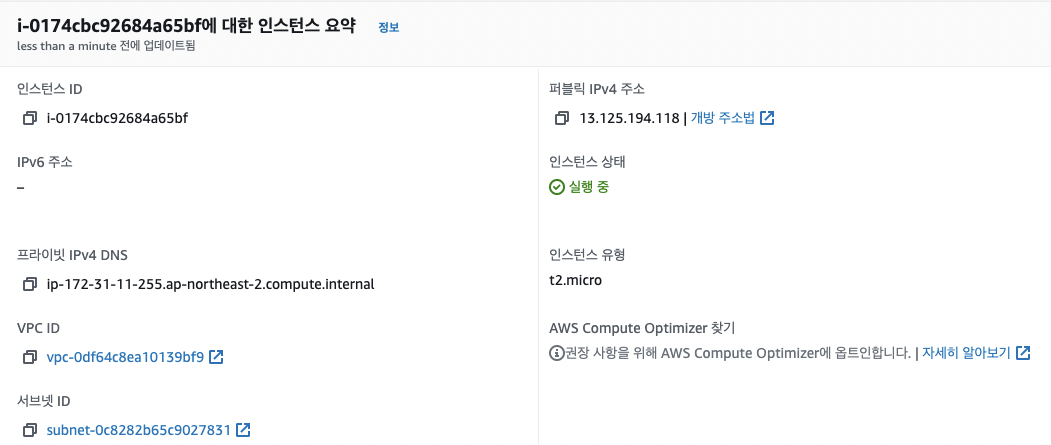Viewport: 1051px width, 445px height.
Task: Click external link icon next to subnet-0c8282b65c9027831
Action: [243, 430]
